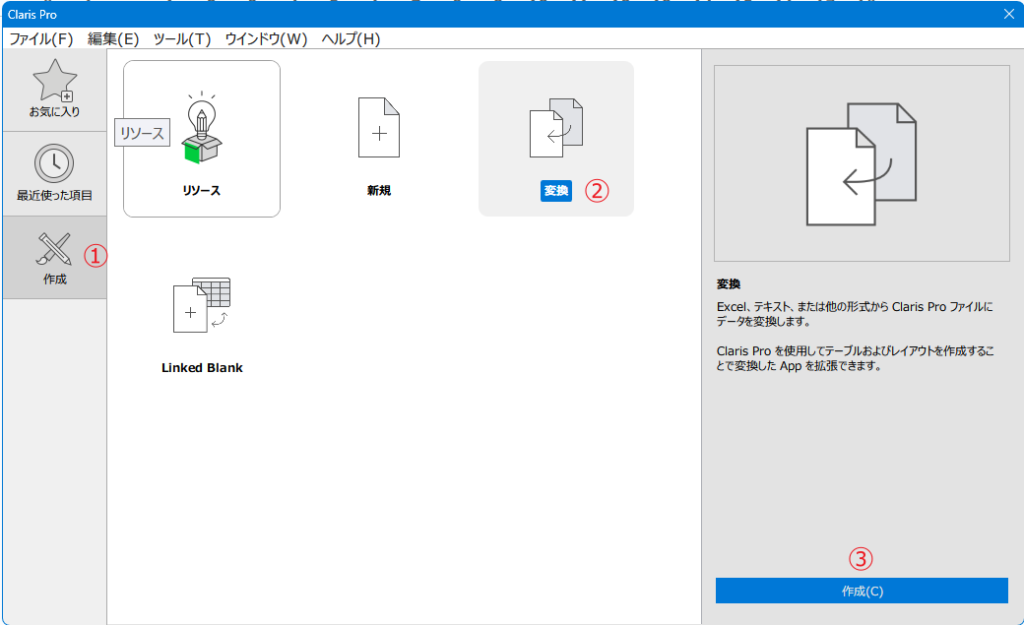Choose the リソース lightbulb box icon
This screenshot has width=1024, height=625.
pos(201,128)
